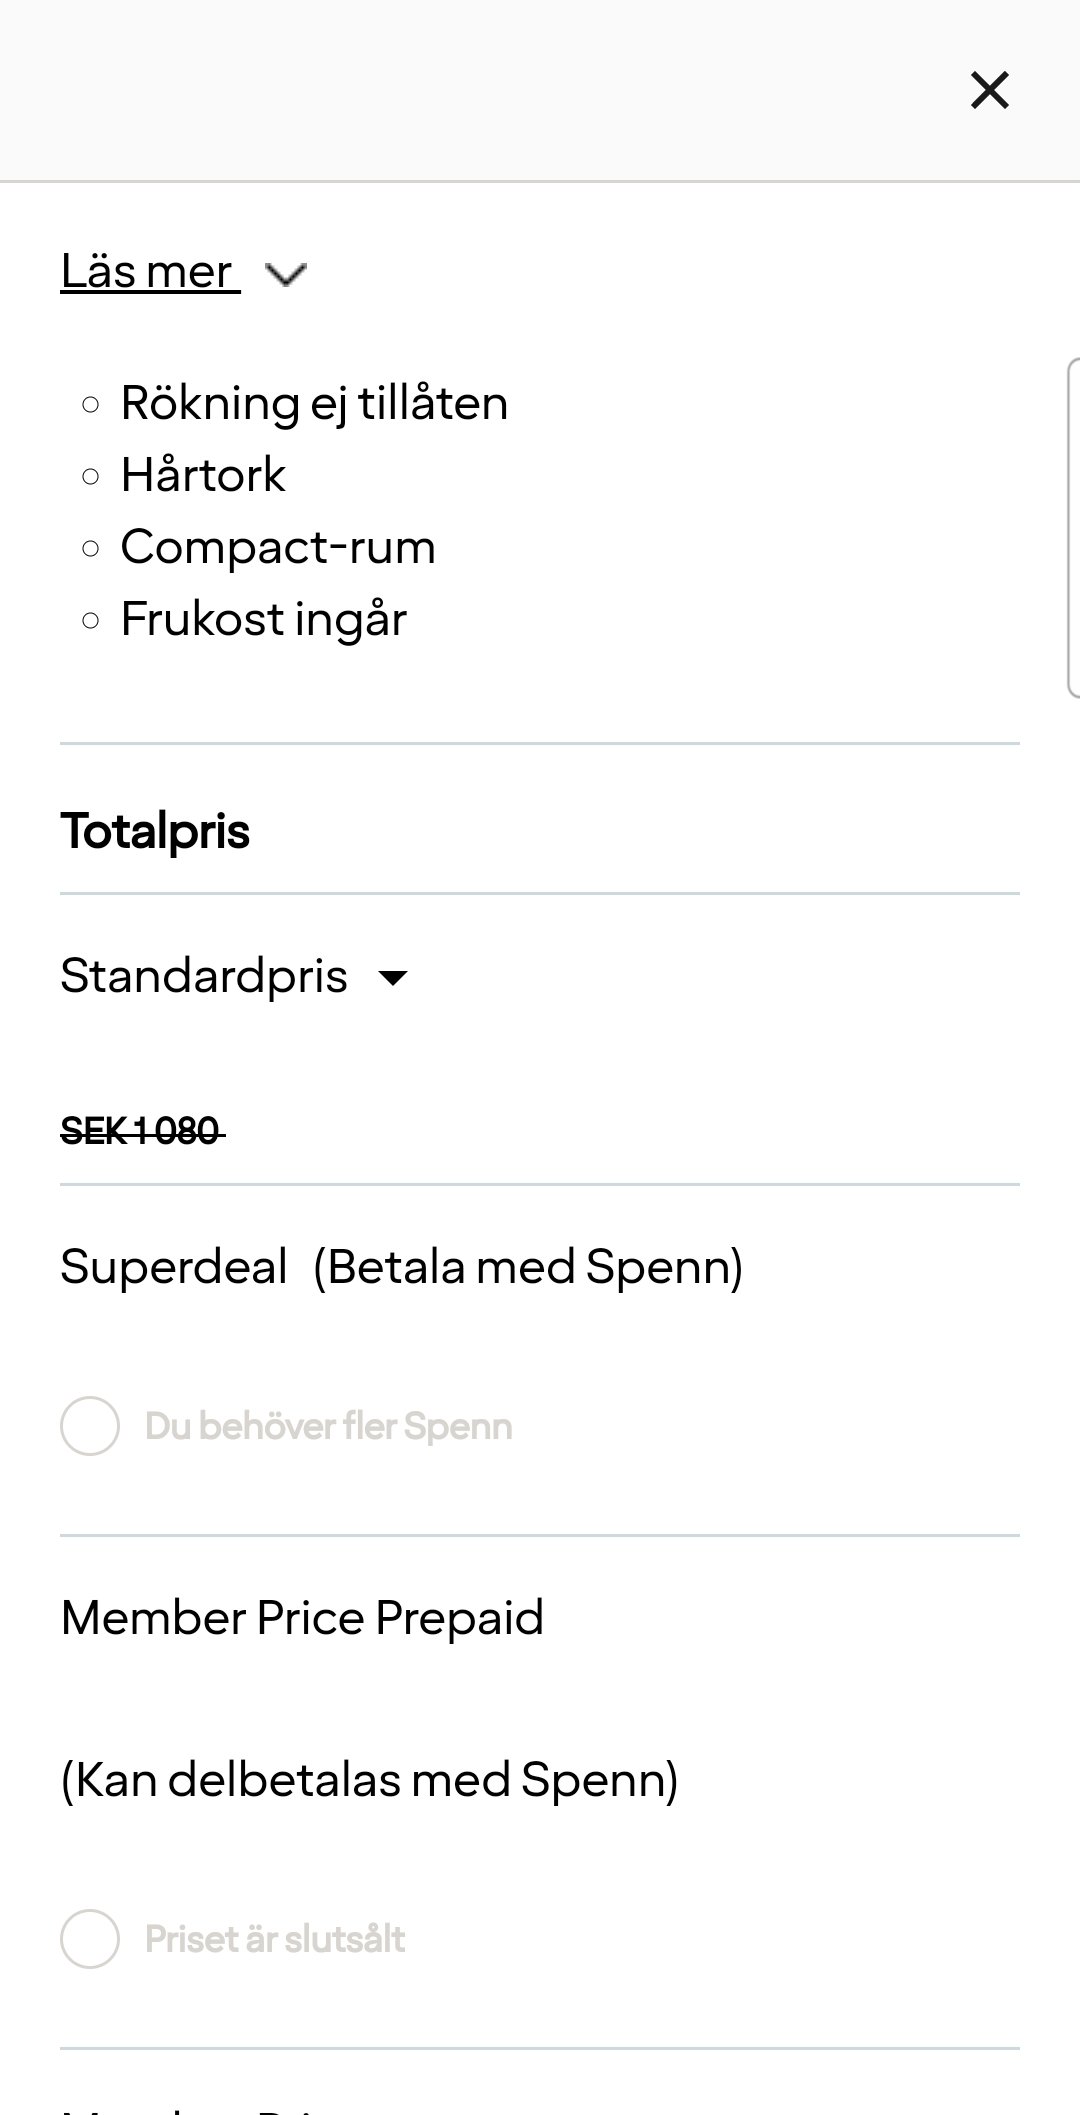Image resolution: width=1080 pixels, height=2115 pixels.
Task: Click the Compact-rum list item
Action: tap(278, 547)
